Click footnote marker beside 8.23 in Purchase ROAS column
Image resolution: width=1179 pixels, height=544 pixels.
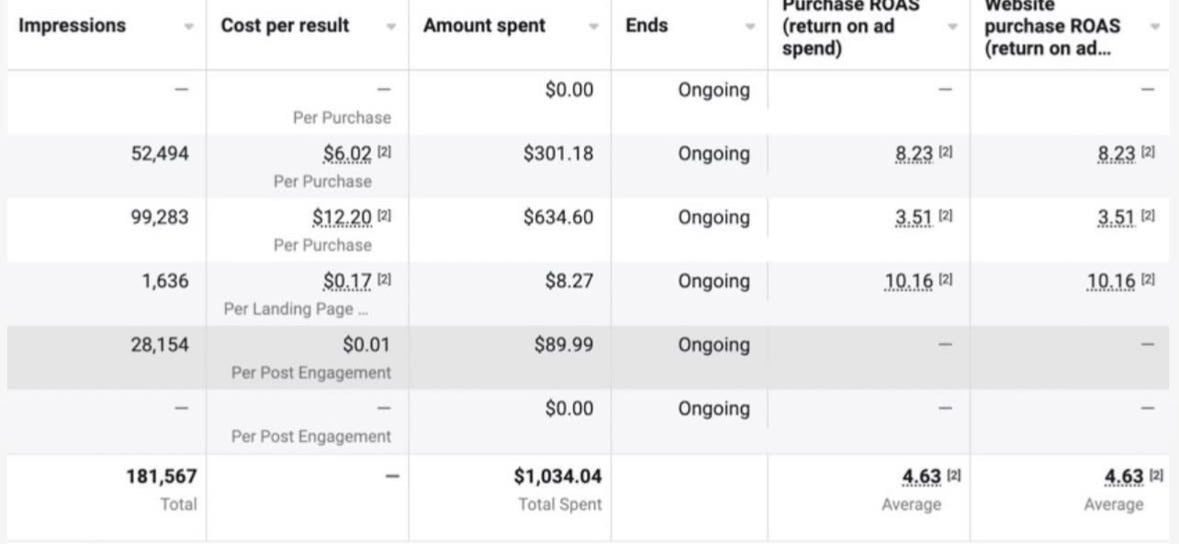(946, 154)
